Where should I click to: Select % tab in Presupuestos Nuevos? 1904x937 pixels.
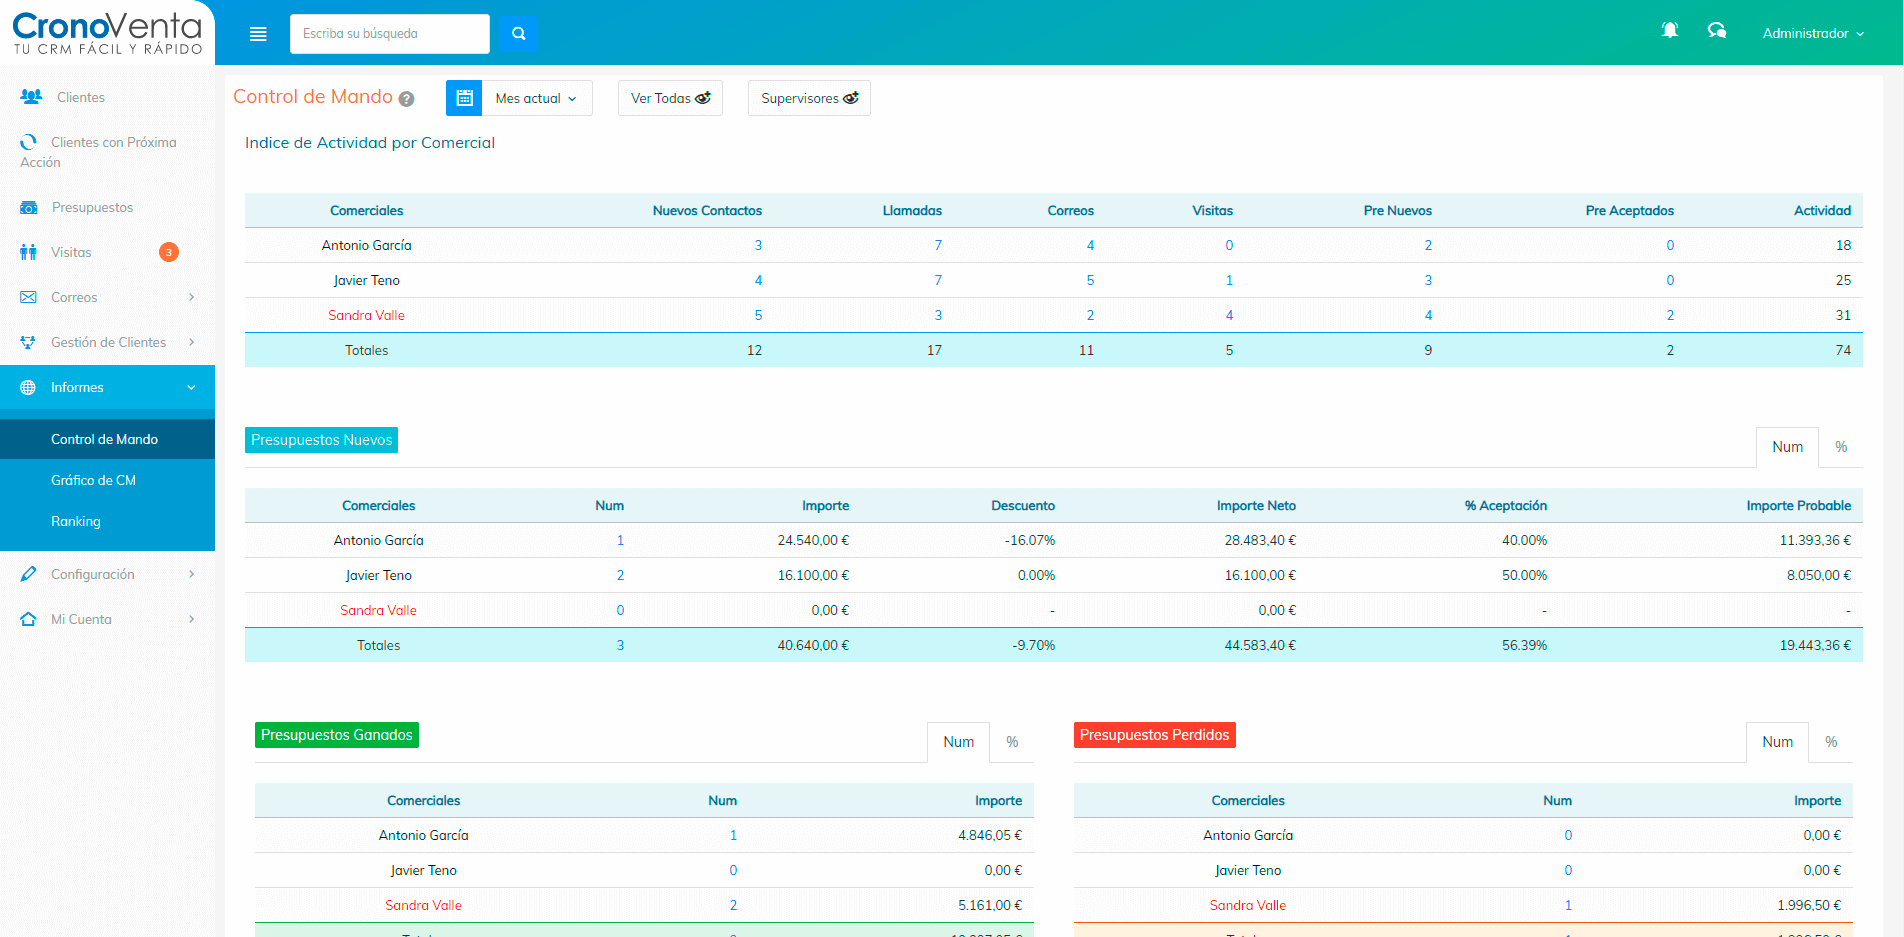[1841, 447]
